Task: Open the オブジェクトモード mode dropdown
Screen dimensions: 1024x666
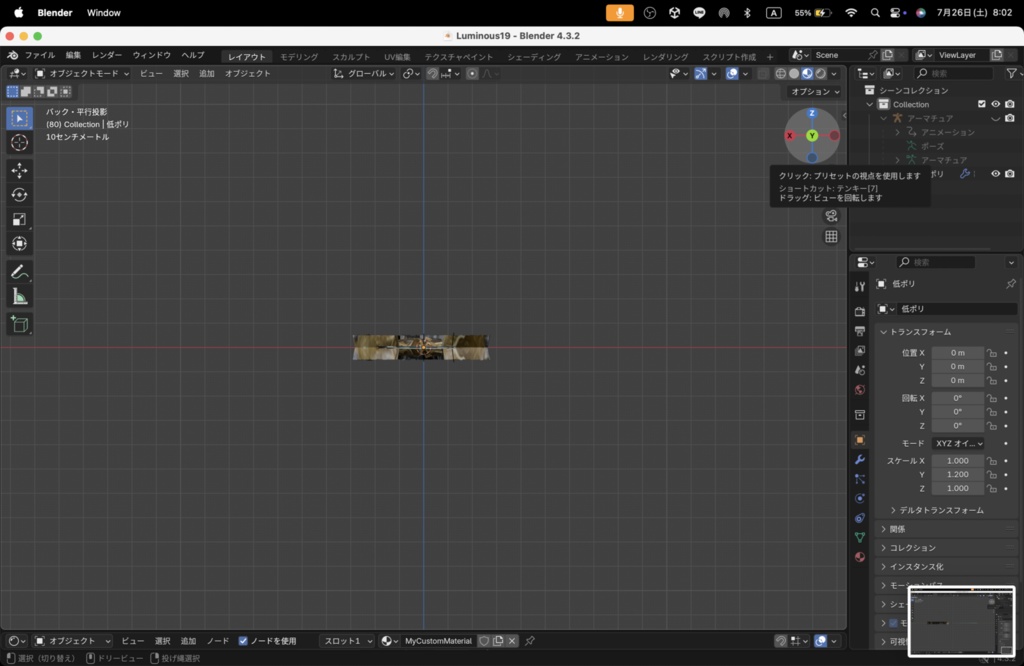Action: (82, 73)
